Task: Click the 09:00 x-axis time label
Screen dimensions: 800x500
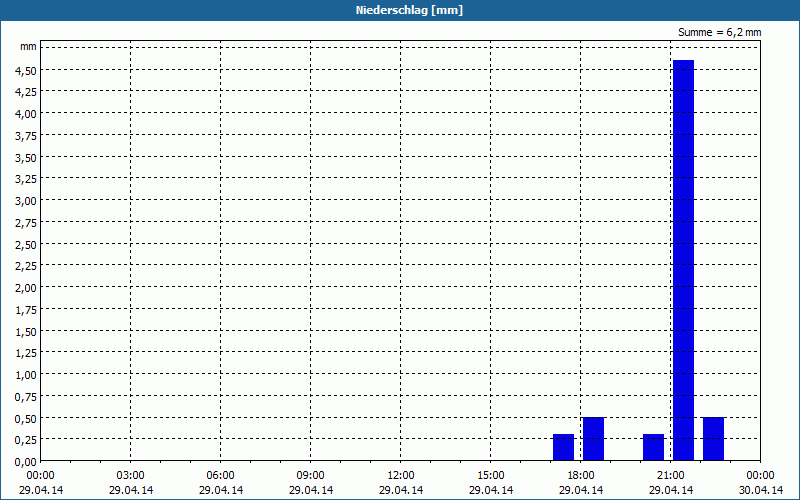Action: tap(311, 476)
